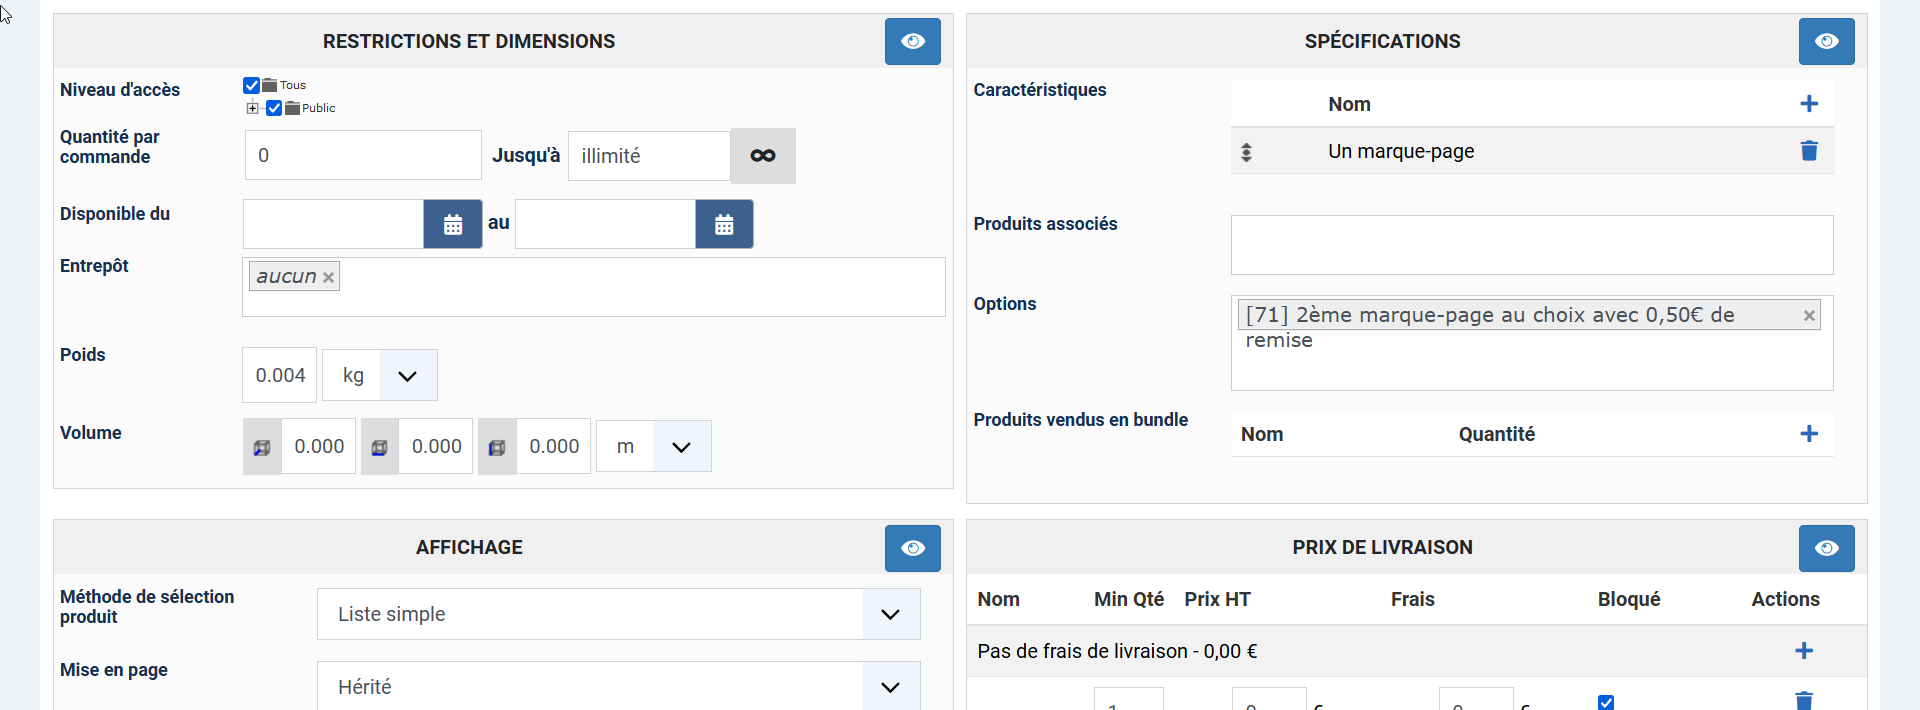The image size is (1920, 710).
Task: Toggle visibility of Spécifications panel
Action: [x=1826, y=41]
